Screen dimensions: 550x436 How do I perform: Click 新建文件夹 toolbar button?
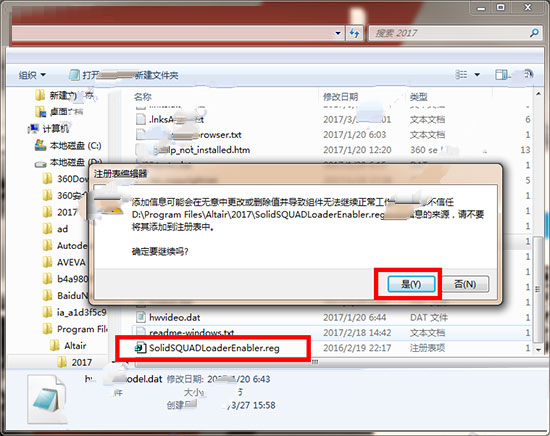[156, 75]
